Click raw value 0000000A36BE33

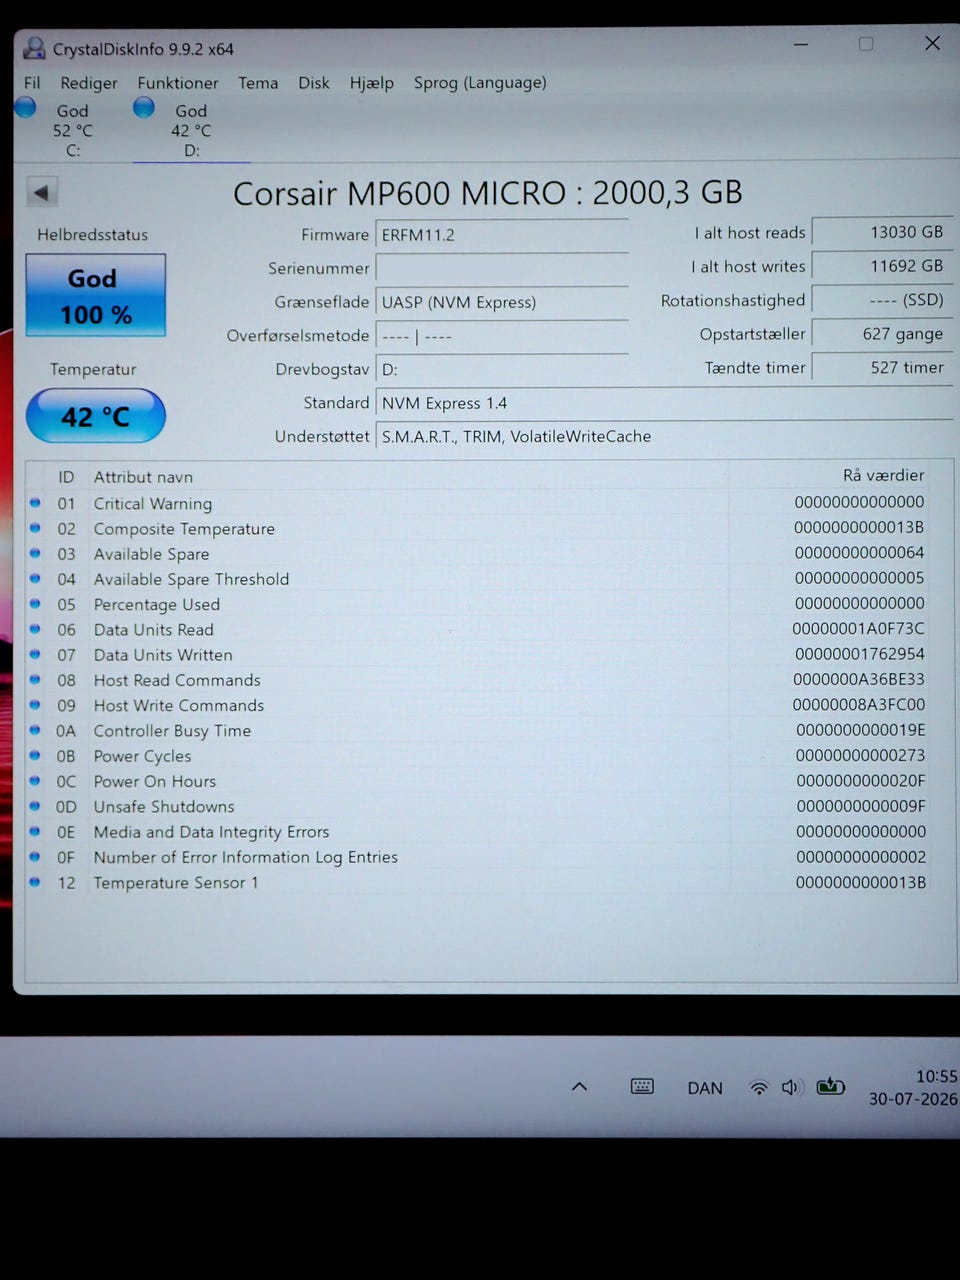tap(859, 679)
